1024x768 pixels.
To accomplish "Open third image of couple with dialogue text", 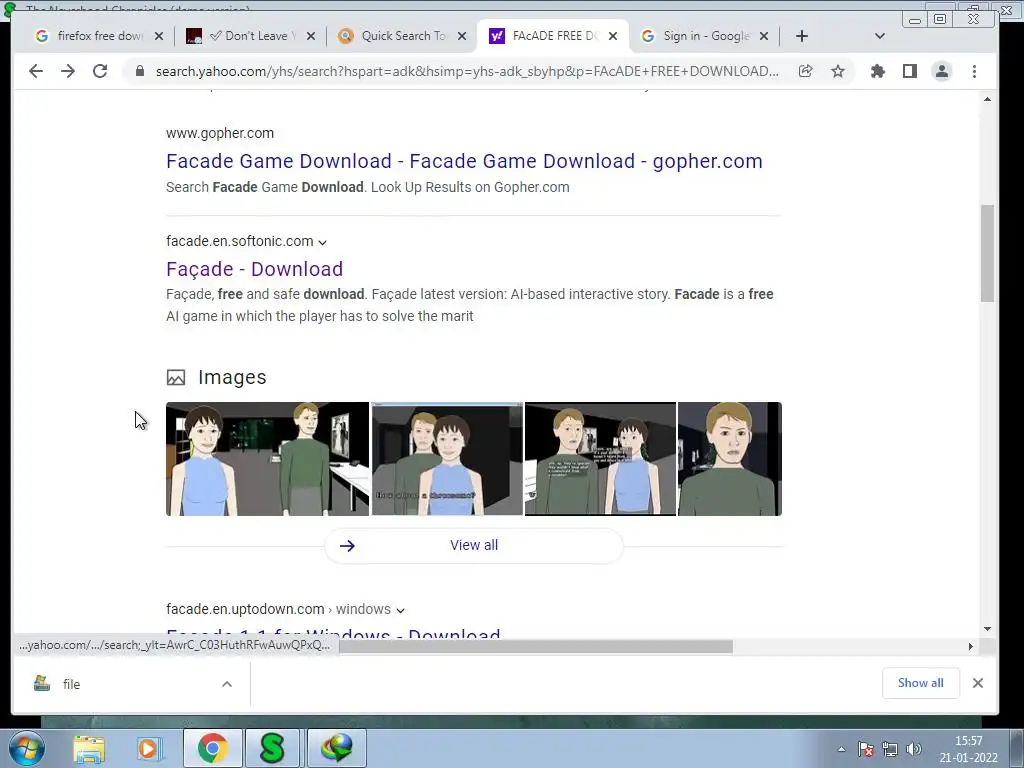I will 600,459.
